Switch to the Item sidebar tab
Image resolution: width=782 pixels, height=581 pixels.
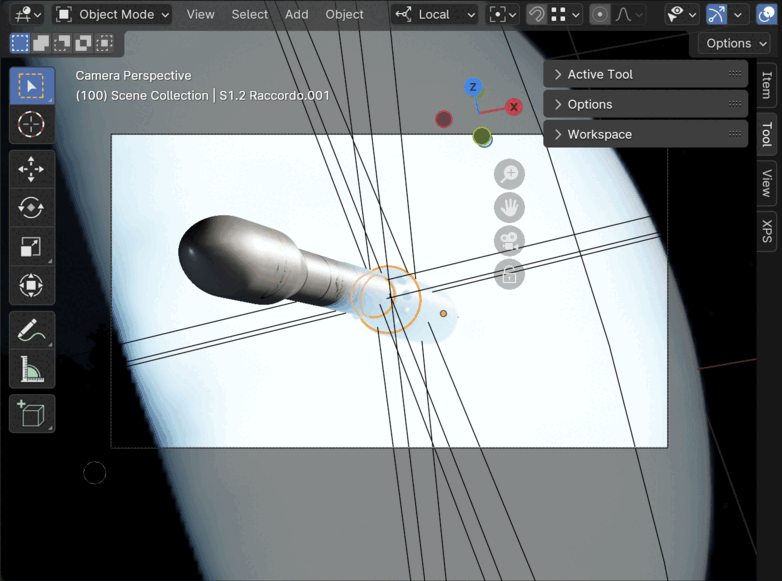767,85
